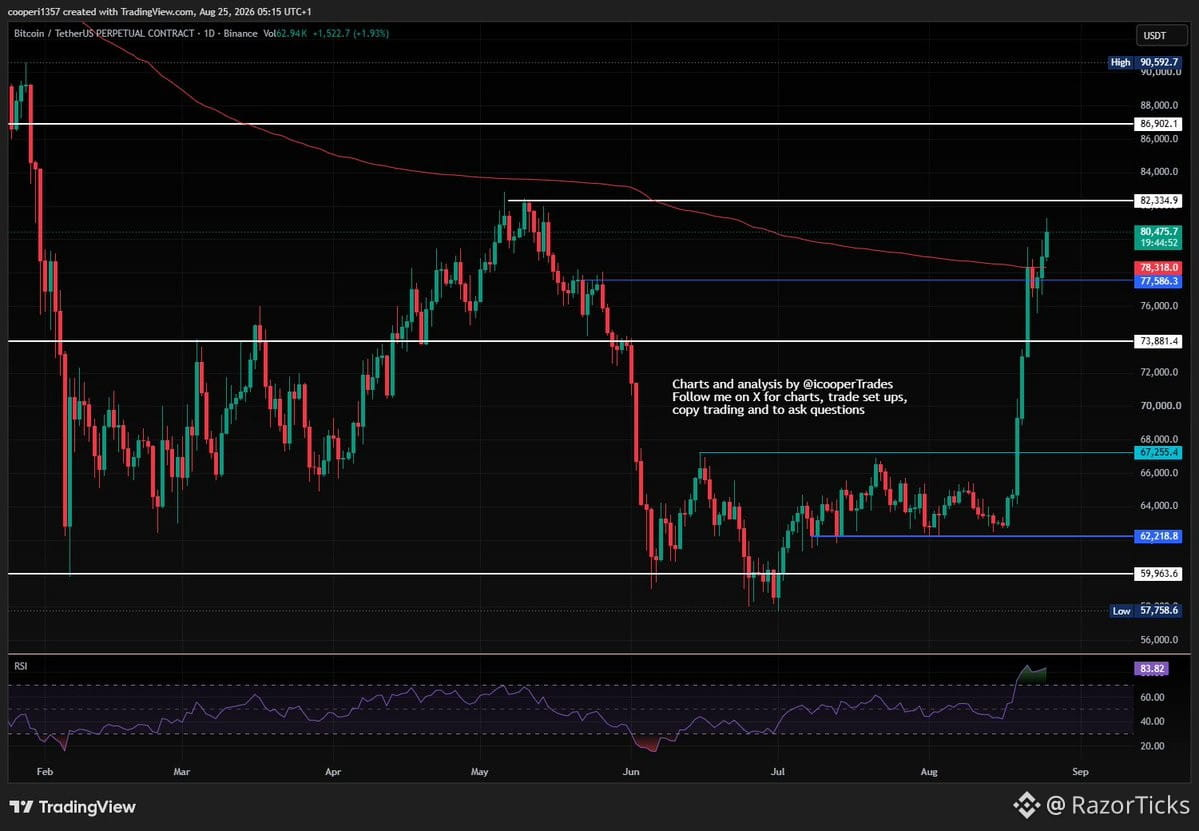Click the Apr label on time axis

(x=333, y=772)
